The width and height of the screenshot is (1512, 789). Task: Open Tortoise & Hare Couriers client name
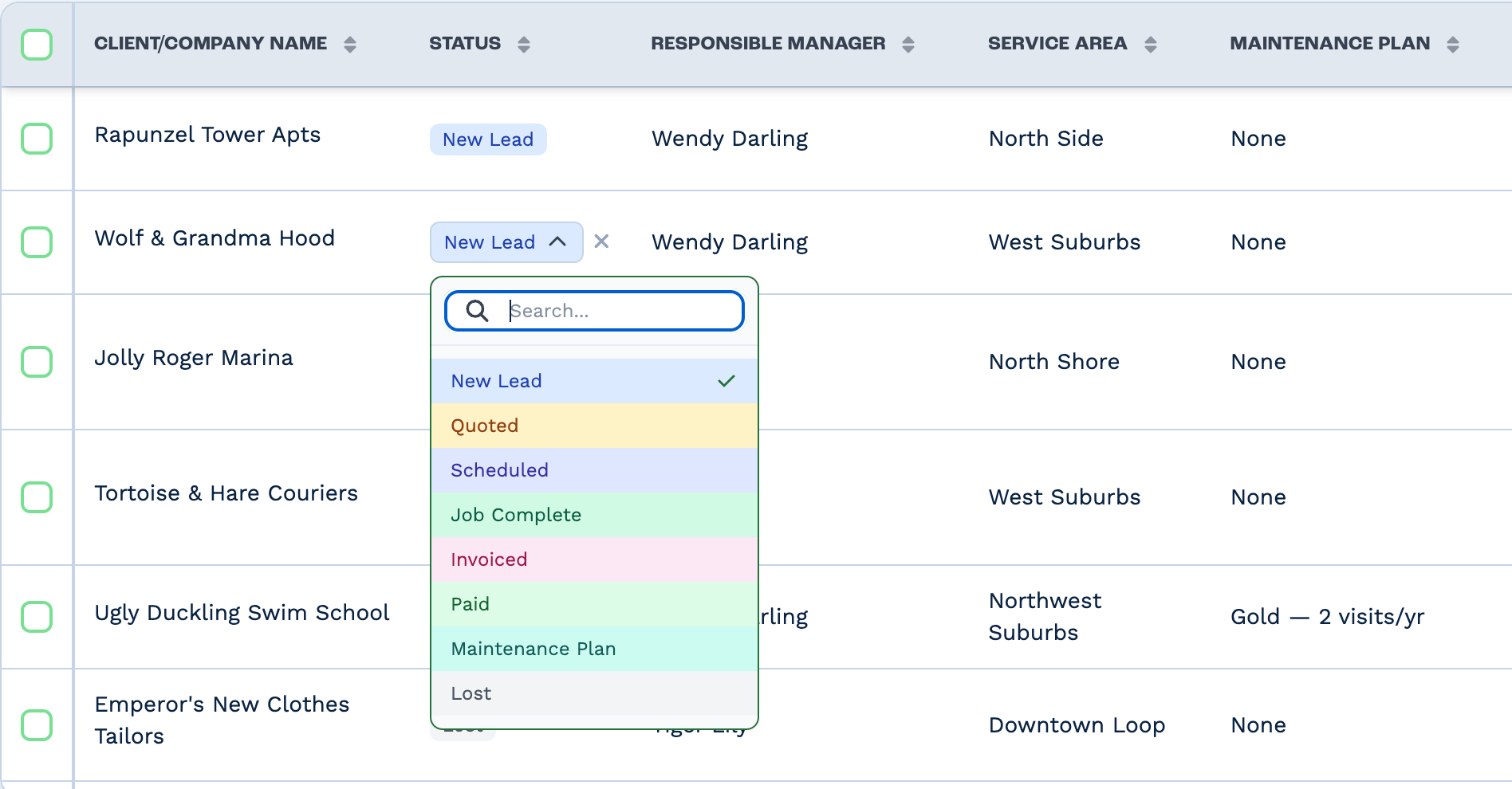(226, 493)
